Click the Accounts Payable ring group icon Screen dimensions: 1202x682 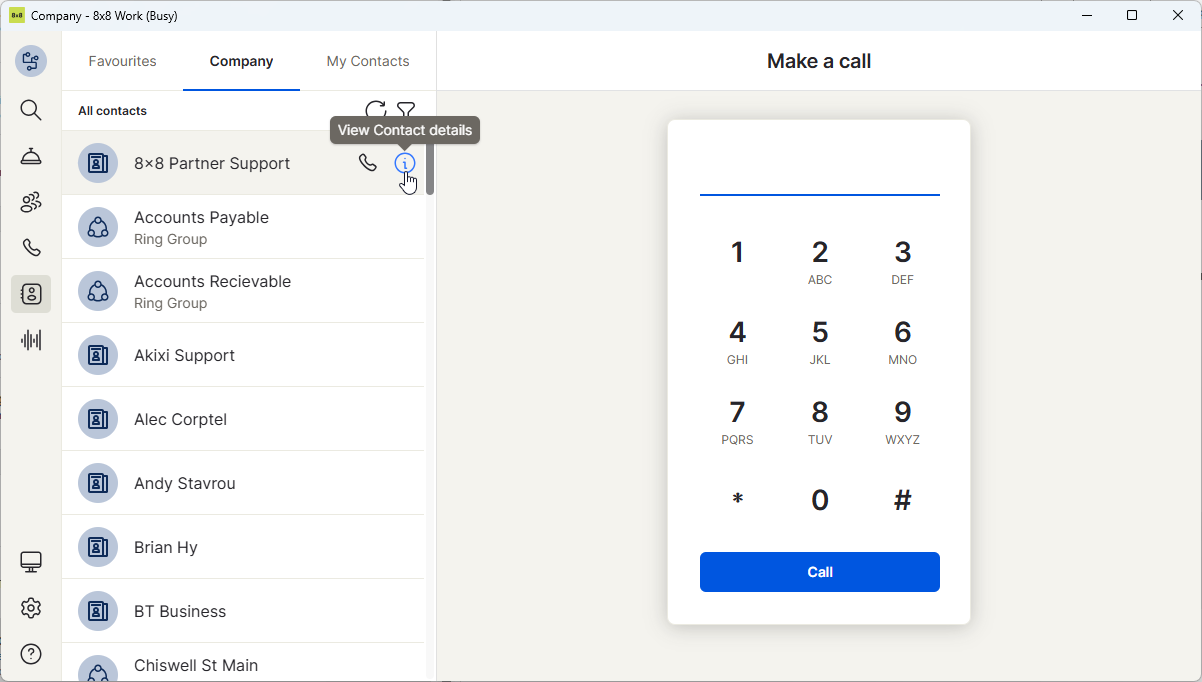[x=98, y=227]
